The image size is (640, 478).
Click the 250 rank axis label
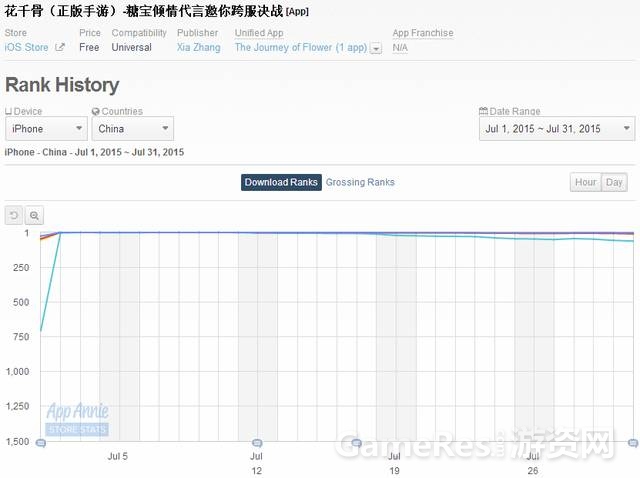pyautogui.click(x=21, y=268)
